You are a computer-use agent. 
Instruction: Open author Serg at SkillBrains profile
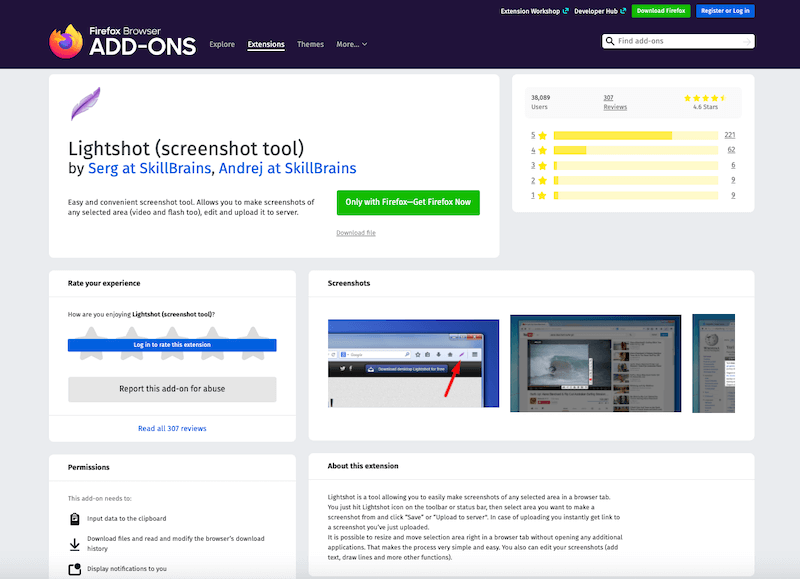(x=149, y=168)
